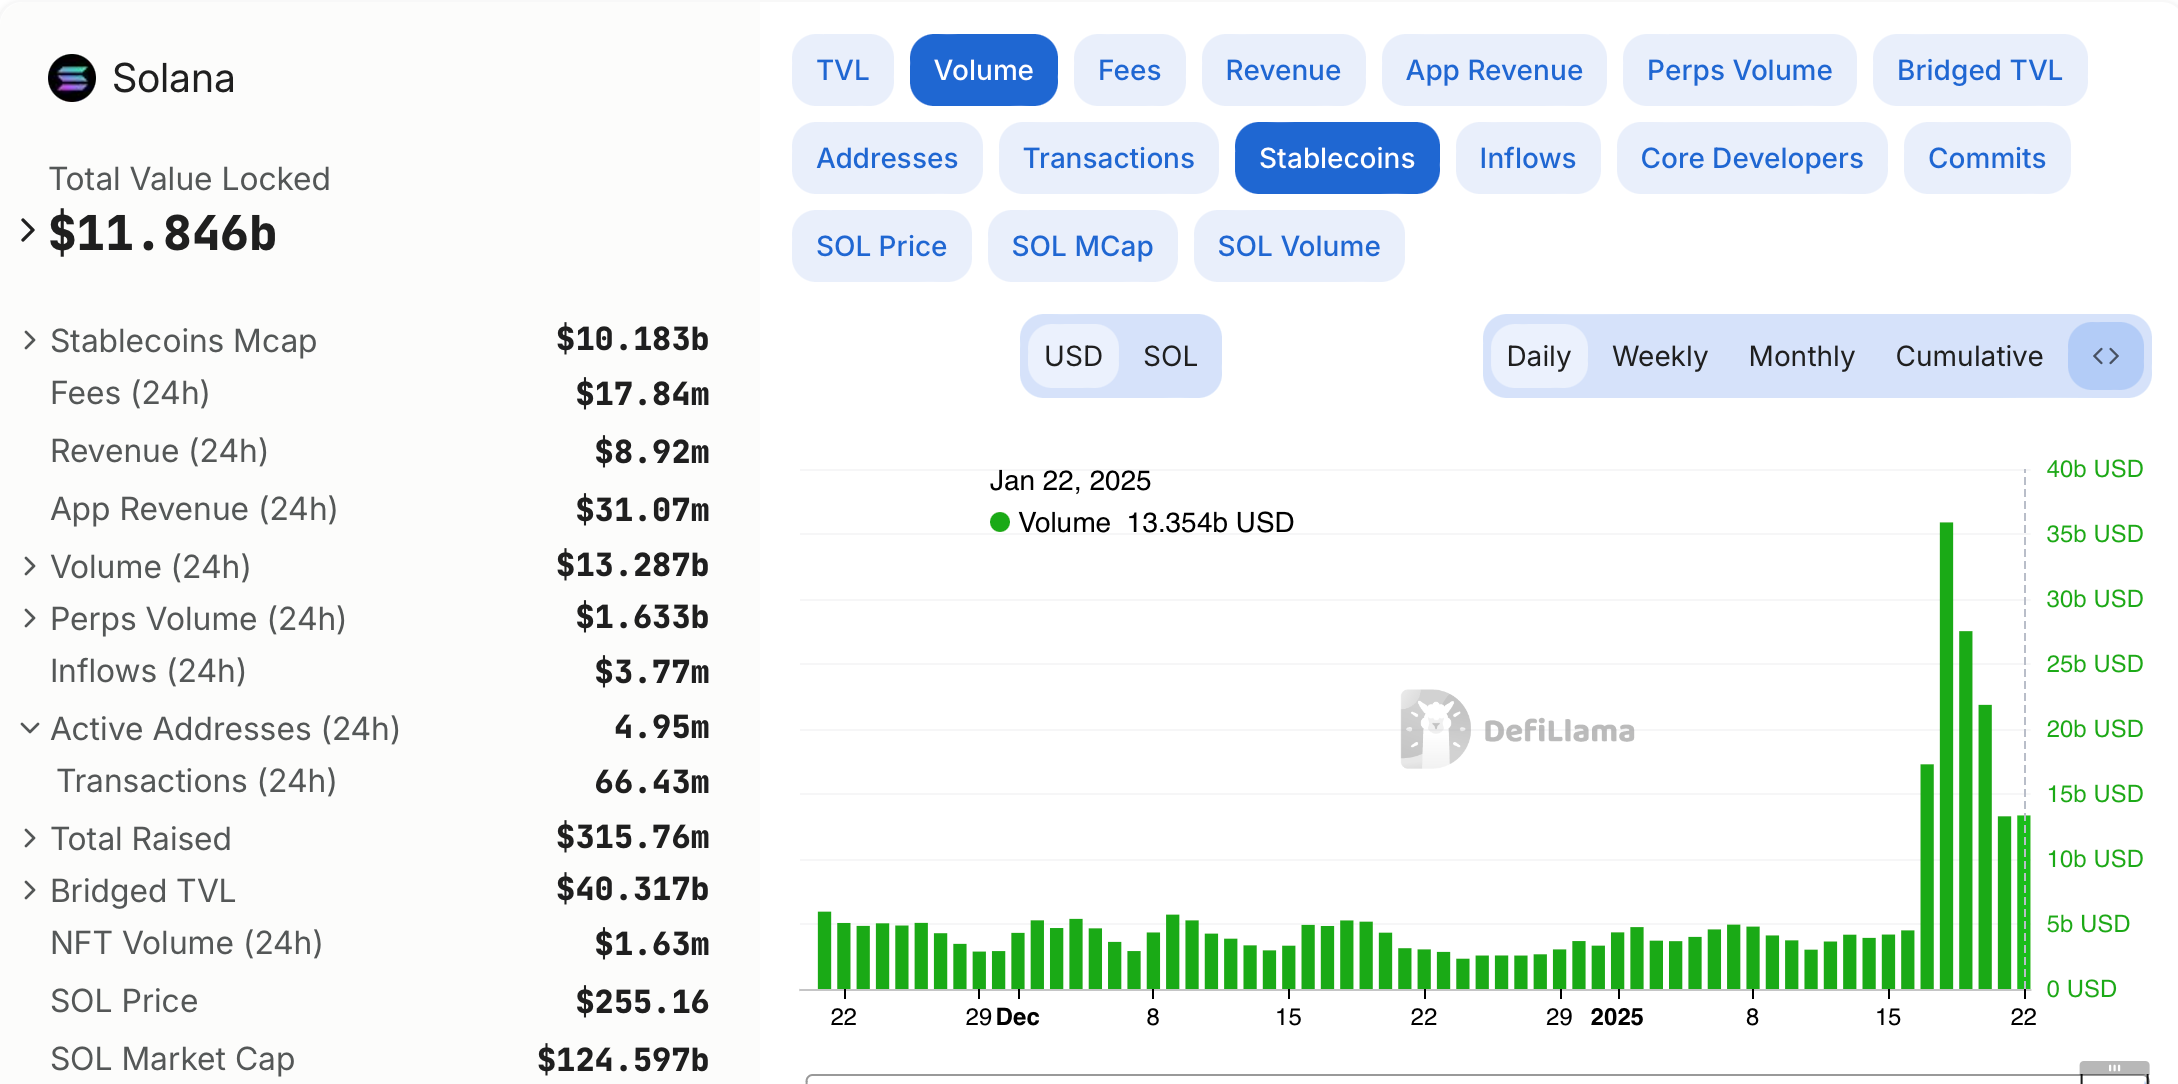Select the Daily interval
This screenshot has width=2178, height=1084.
1538,356
